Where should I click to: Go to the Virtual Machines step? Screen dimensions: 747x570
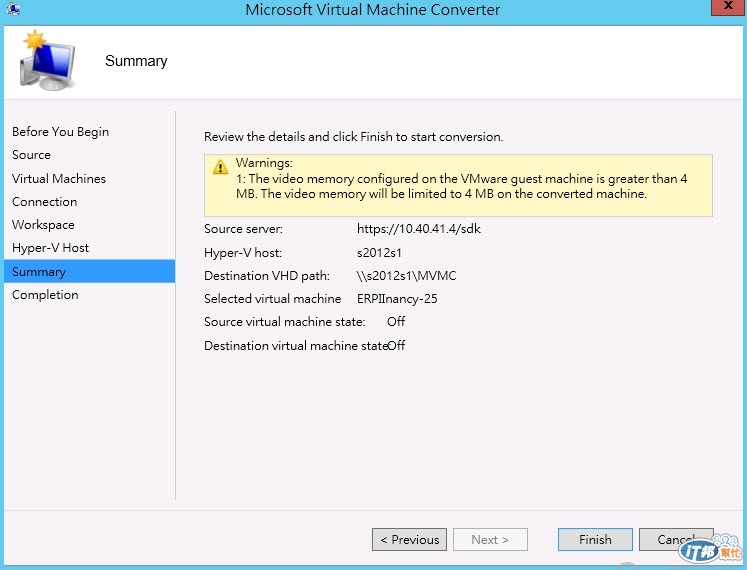point(59,178)
